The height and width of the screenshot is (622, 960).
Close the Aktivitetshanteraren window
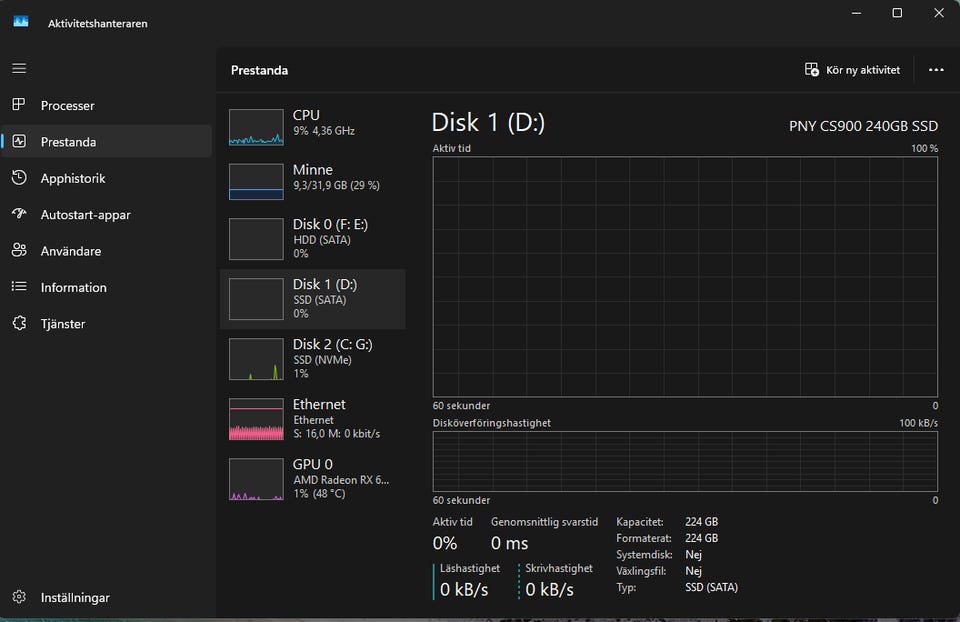tap(939, 13)
